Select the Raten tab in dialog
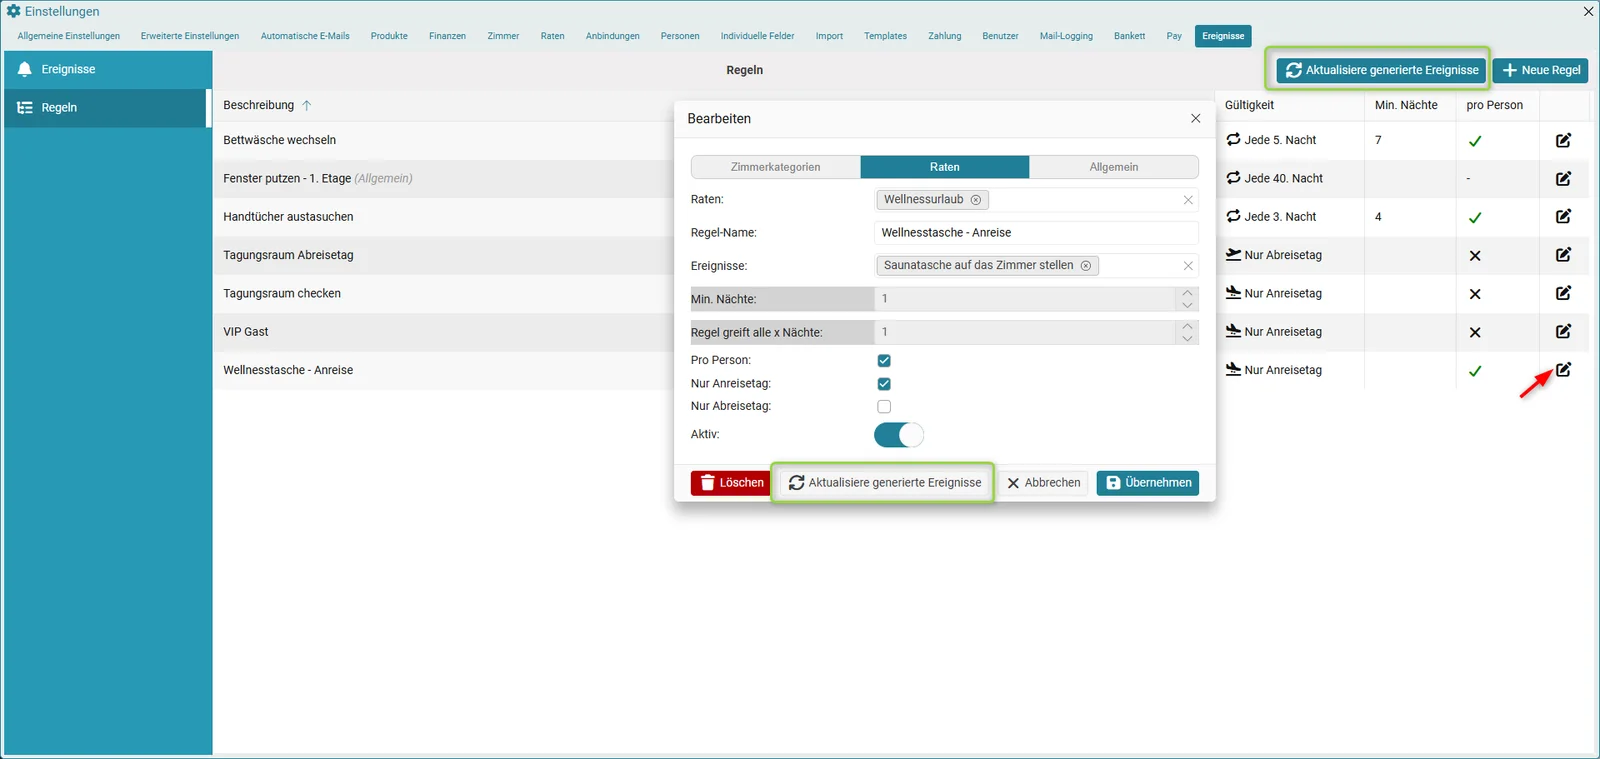The height and width of the screenshot is (759, 1600). point(944,167)
